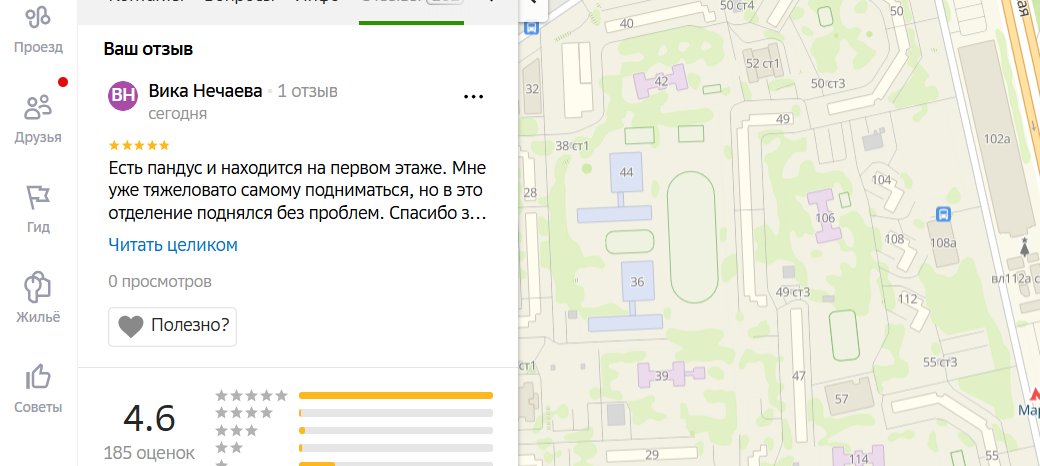Screen dimensions: 1040x466
Task: Select building 104 on the map
Action: 881,180
